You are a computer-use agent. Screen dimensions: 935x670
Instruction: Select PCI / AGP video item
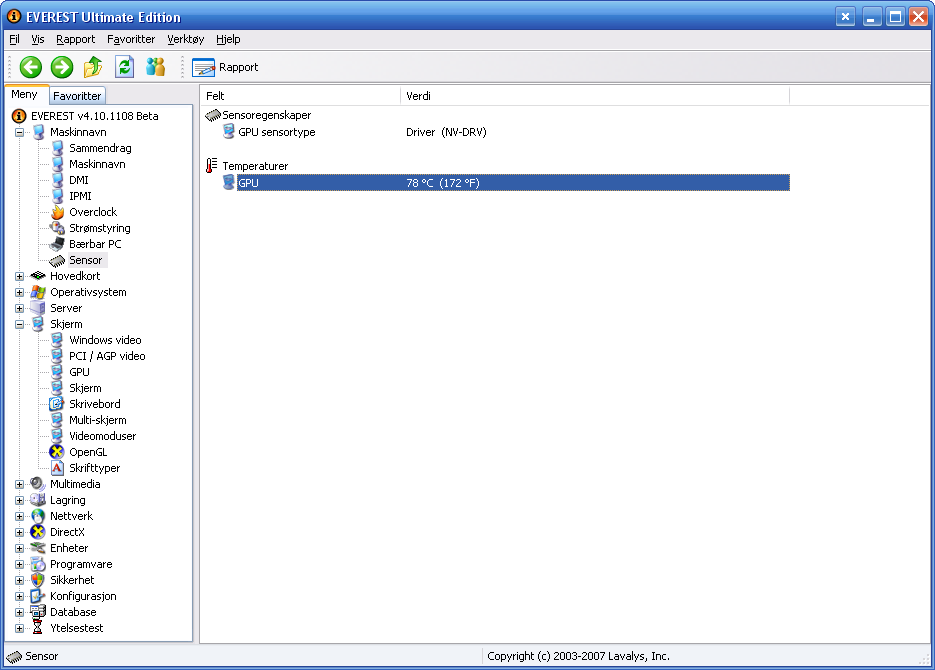point(107,356)
